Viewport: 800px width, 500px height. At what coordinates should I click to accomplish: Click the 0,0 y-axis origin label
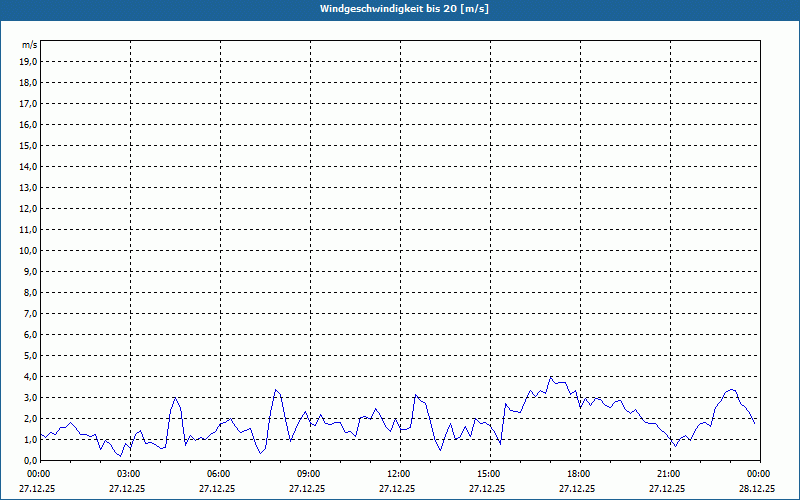pos(30,460)
